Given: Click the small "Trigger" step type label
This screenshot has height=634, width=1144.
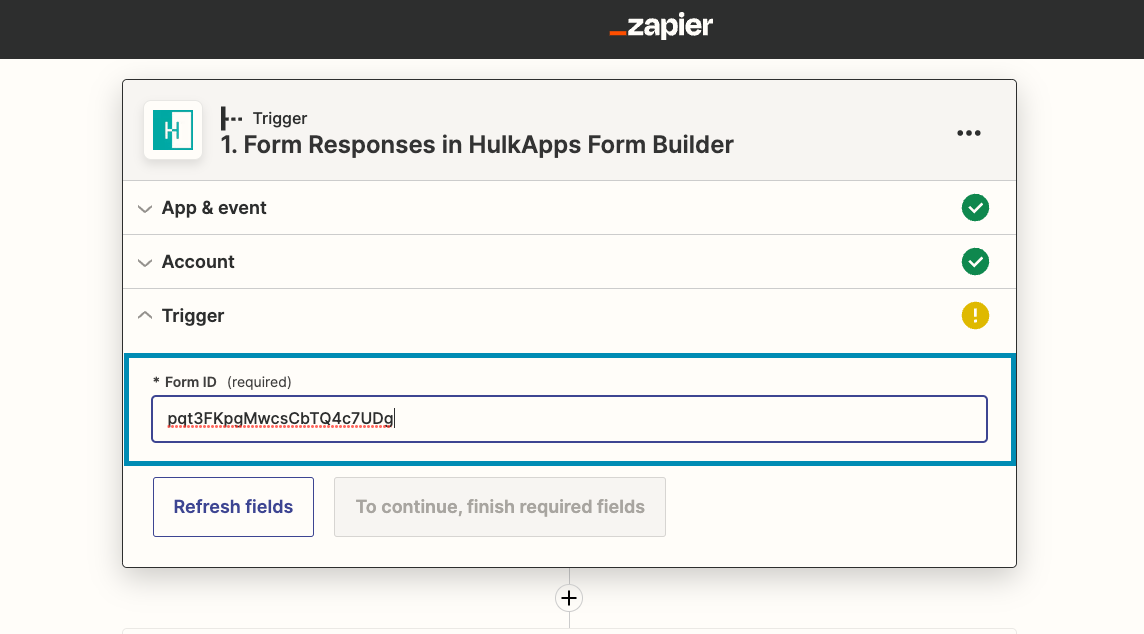Looking at the screenshot, I should click(279, 118).
